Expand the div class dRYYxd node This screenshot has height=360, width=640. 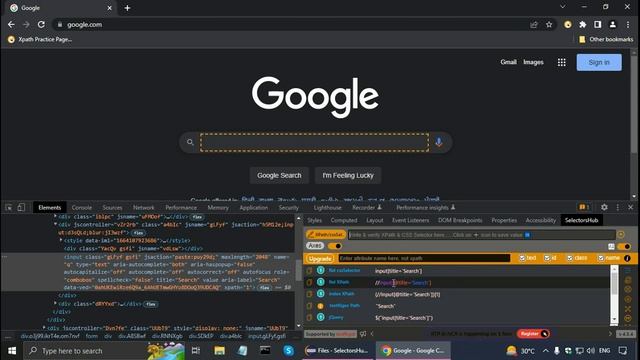(x=55, y=303)
